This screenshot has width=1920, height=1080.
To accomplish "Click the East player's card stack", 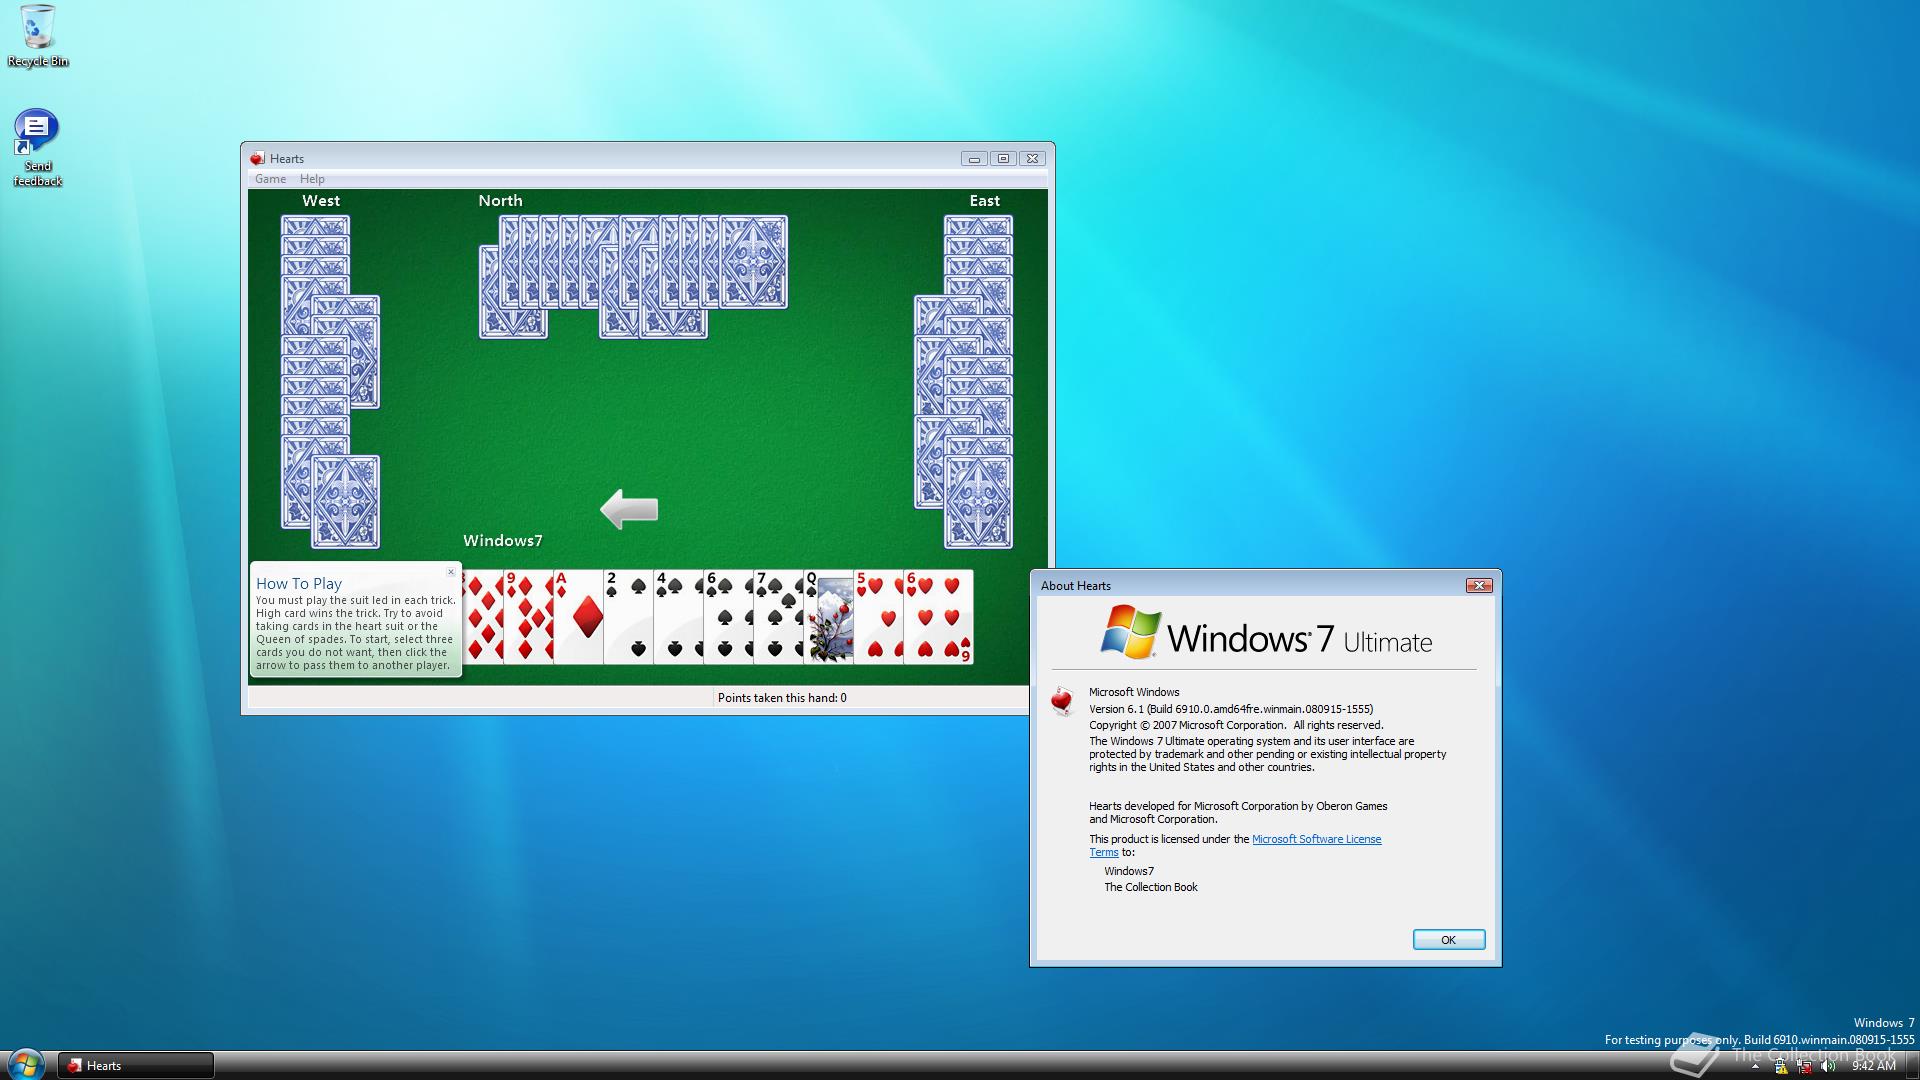I will 964,382.
